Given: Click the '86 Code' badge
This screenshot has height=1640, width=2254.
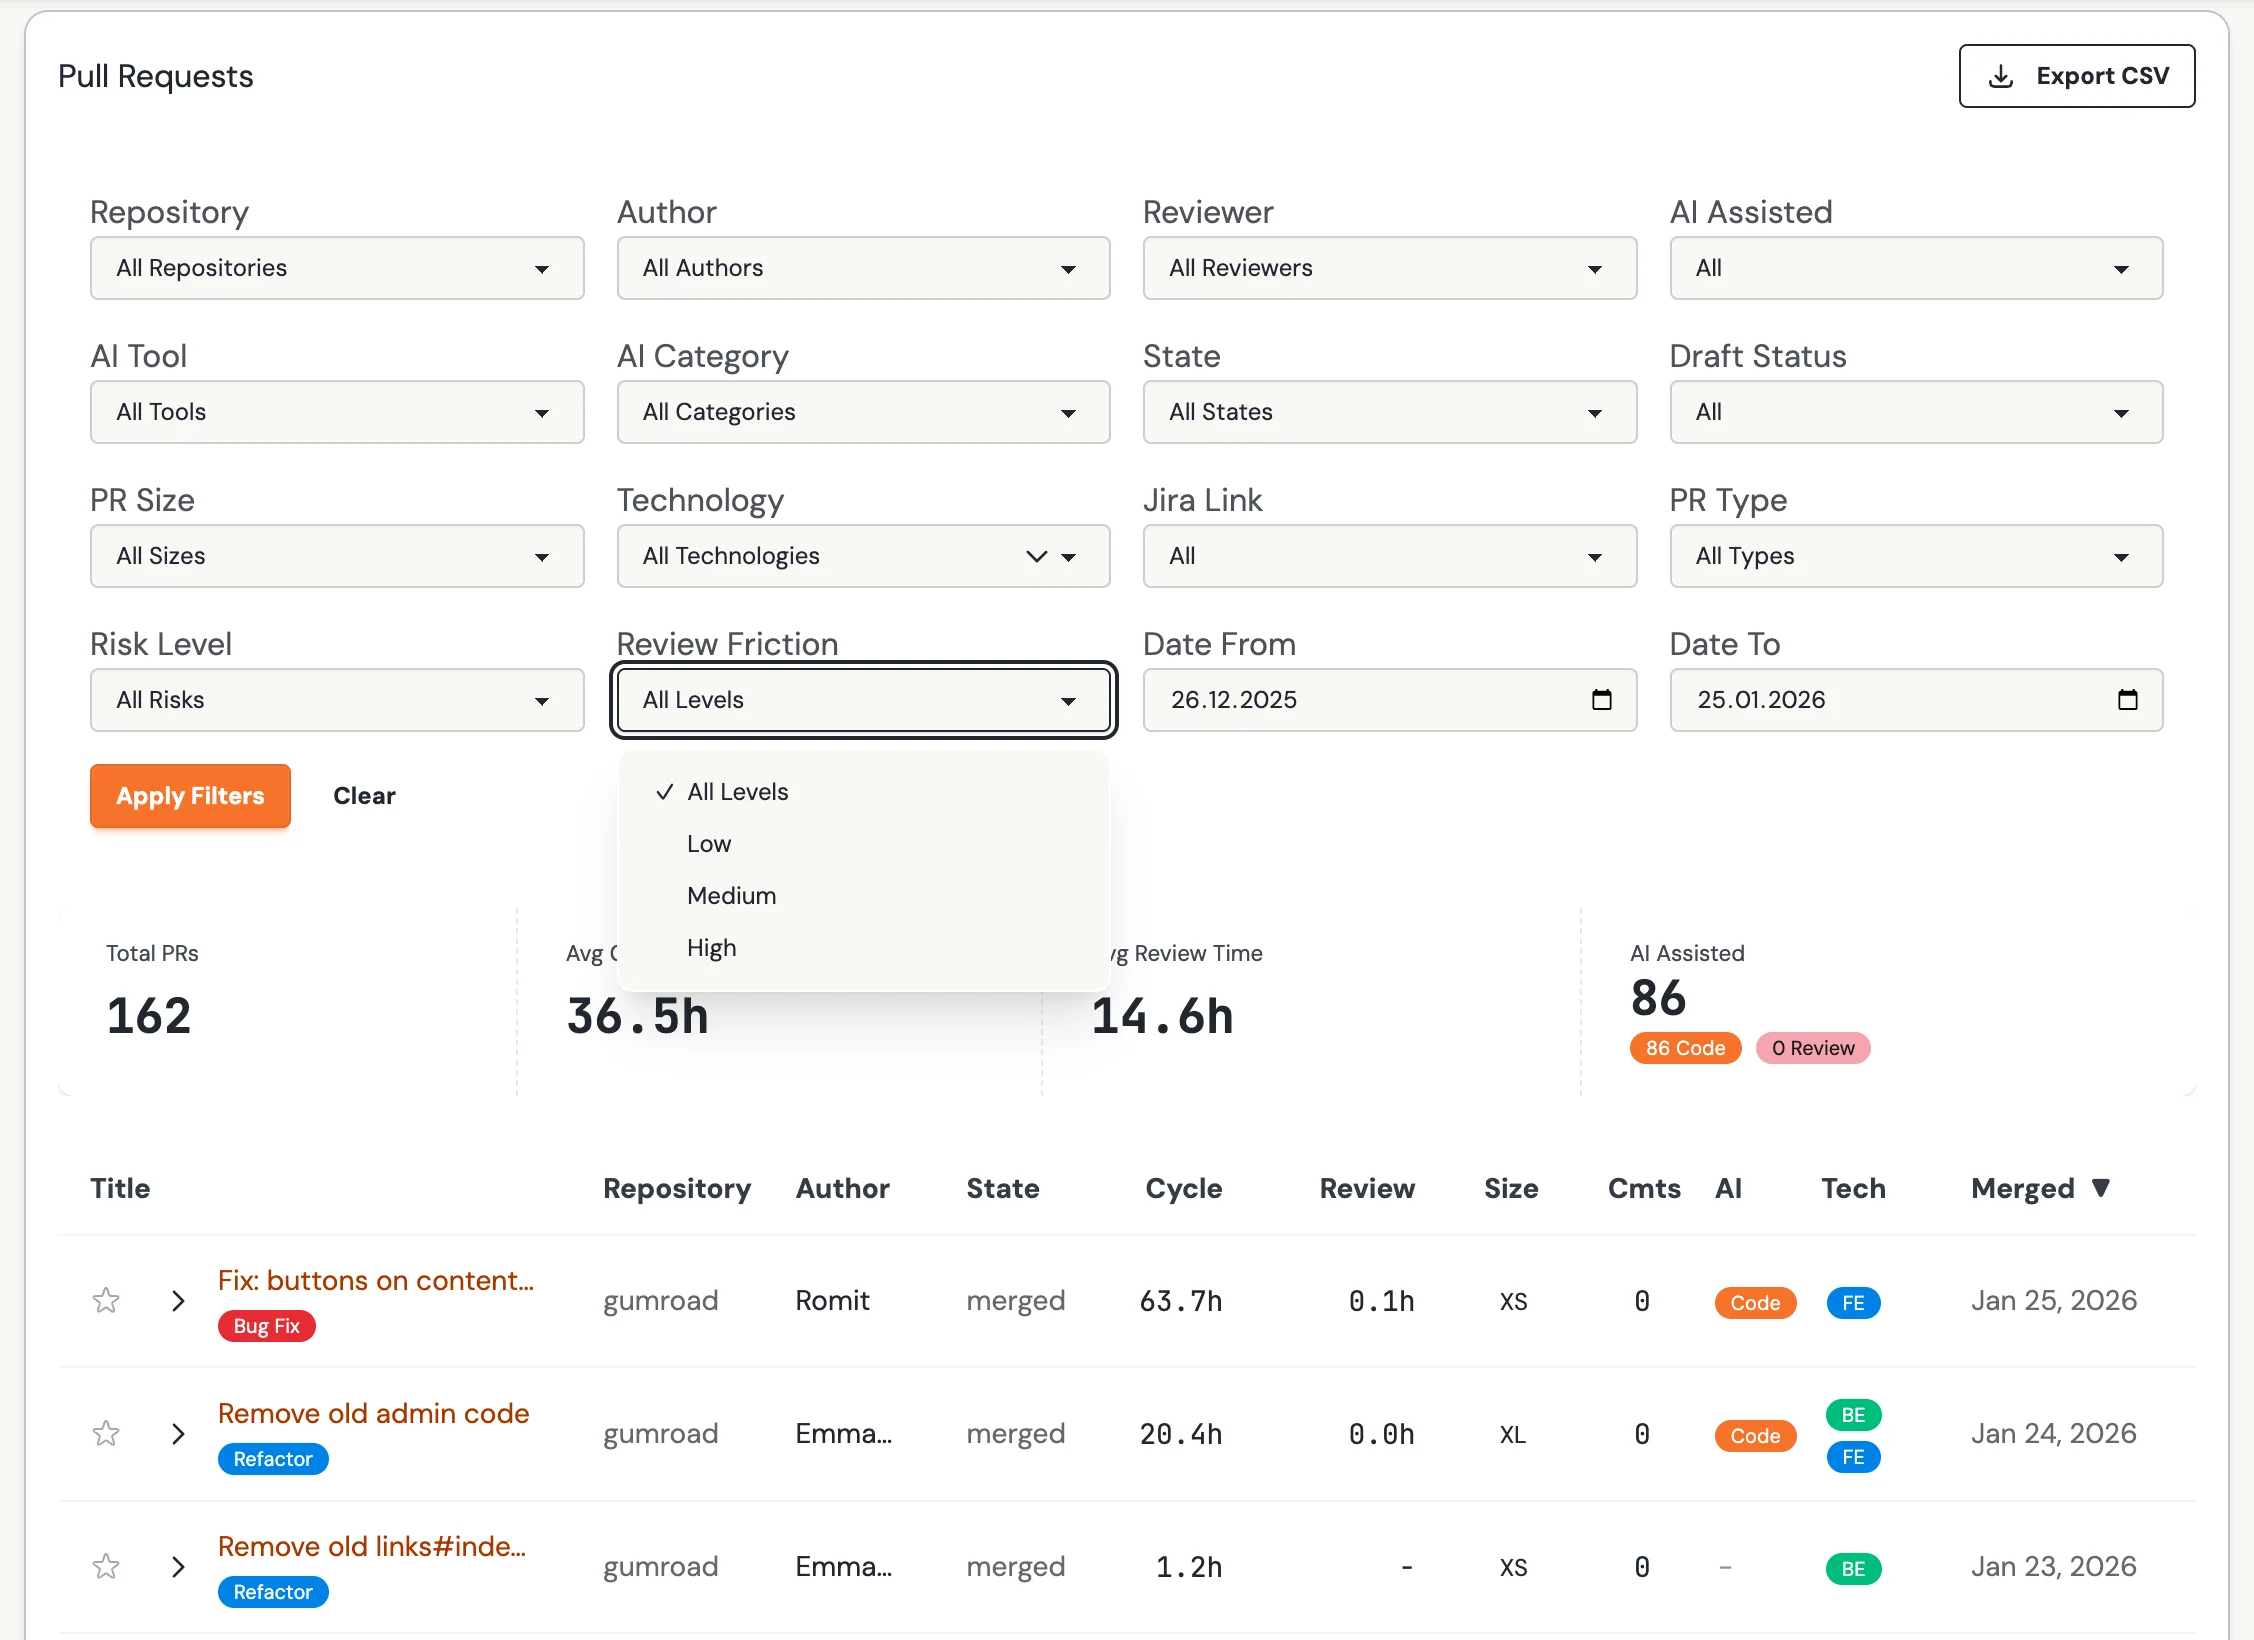Looking at the screenshot, I should pyautogui.click(x=1686, y=1048).
